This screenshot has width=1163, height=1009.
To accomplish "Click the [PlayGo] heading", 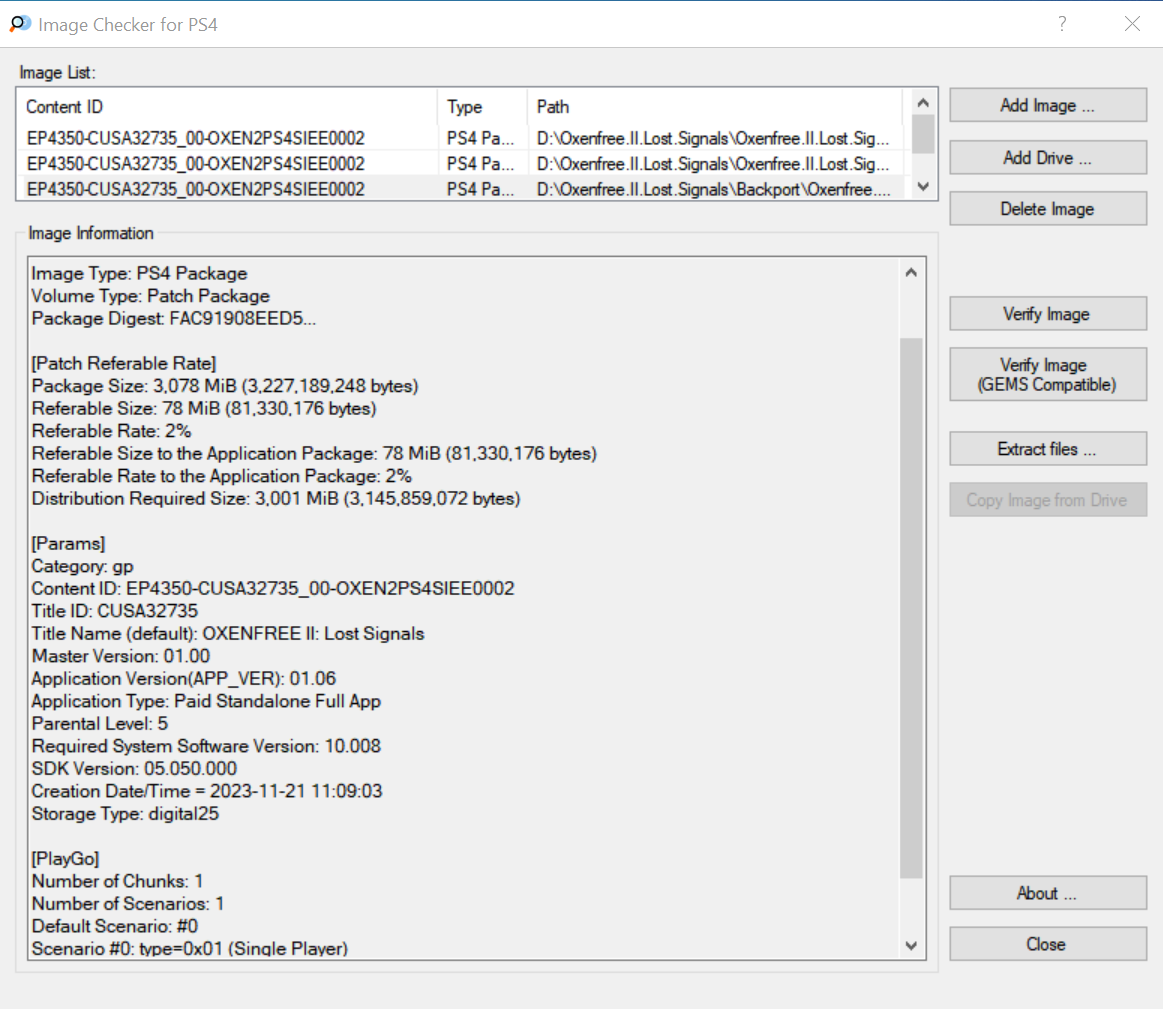I will [65, 858].
